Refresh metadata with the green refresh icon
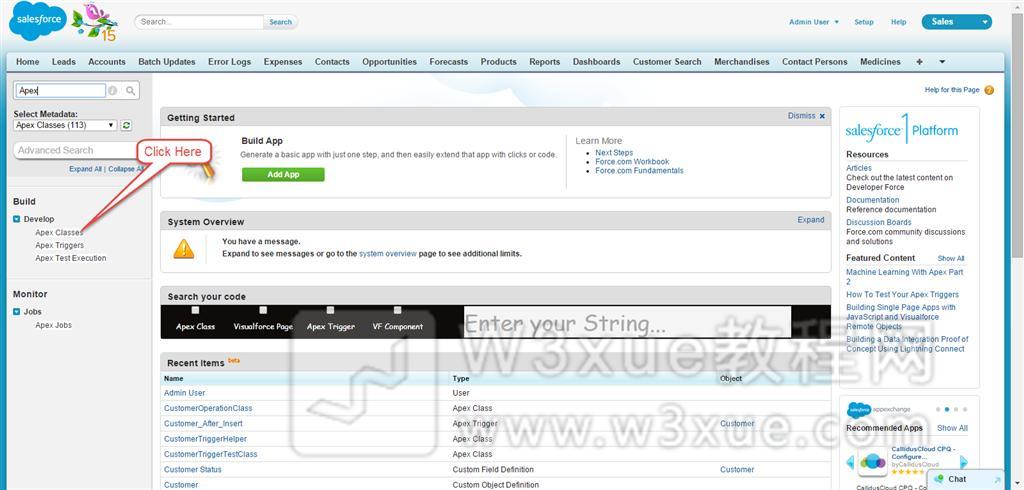Image resolution: width=1024 pixels, height=490 pixels. tap(127, 125)
